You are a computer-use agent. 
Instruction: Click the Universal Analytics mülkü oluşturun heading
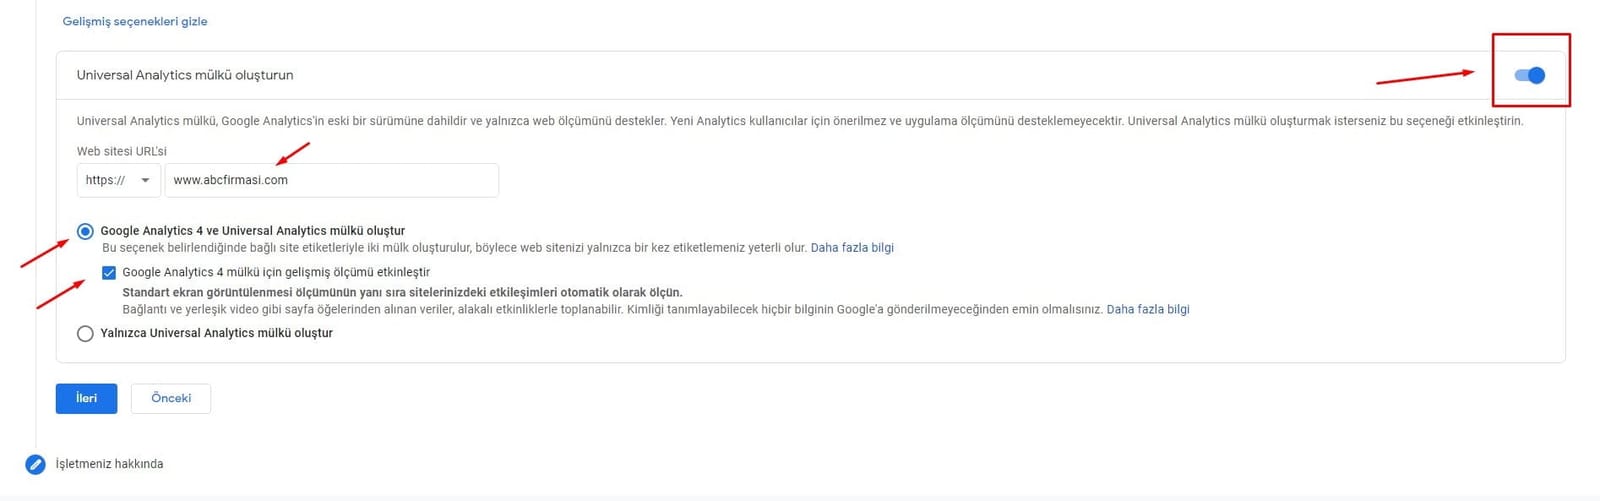point(185,75)
